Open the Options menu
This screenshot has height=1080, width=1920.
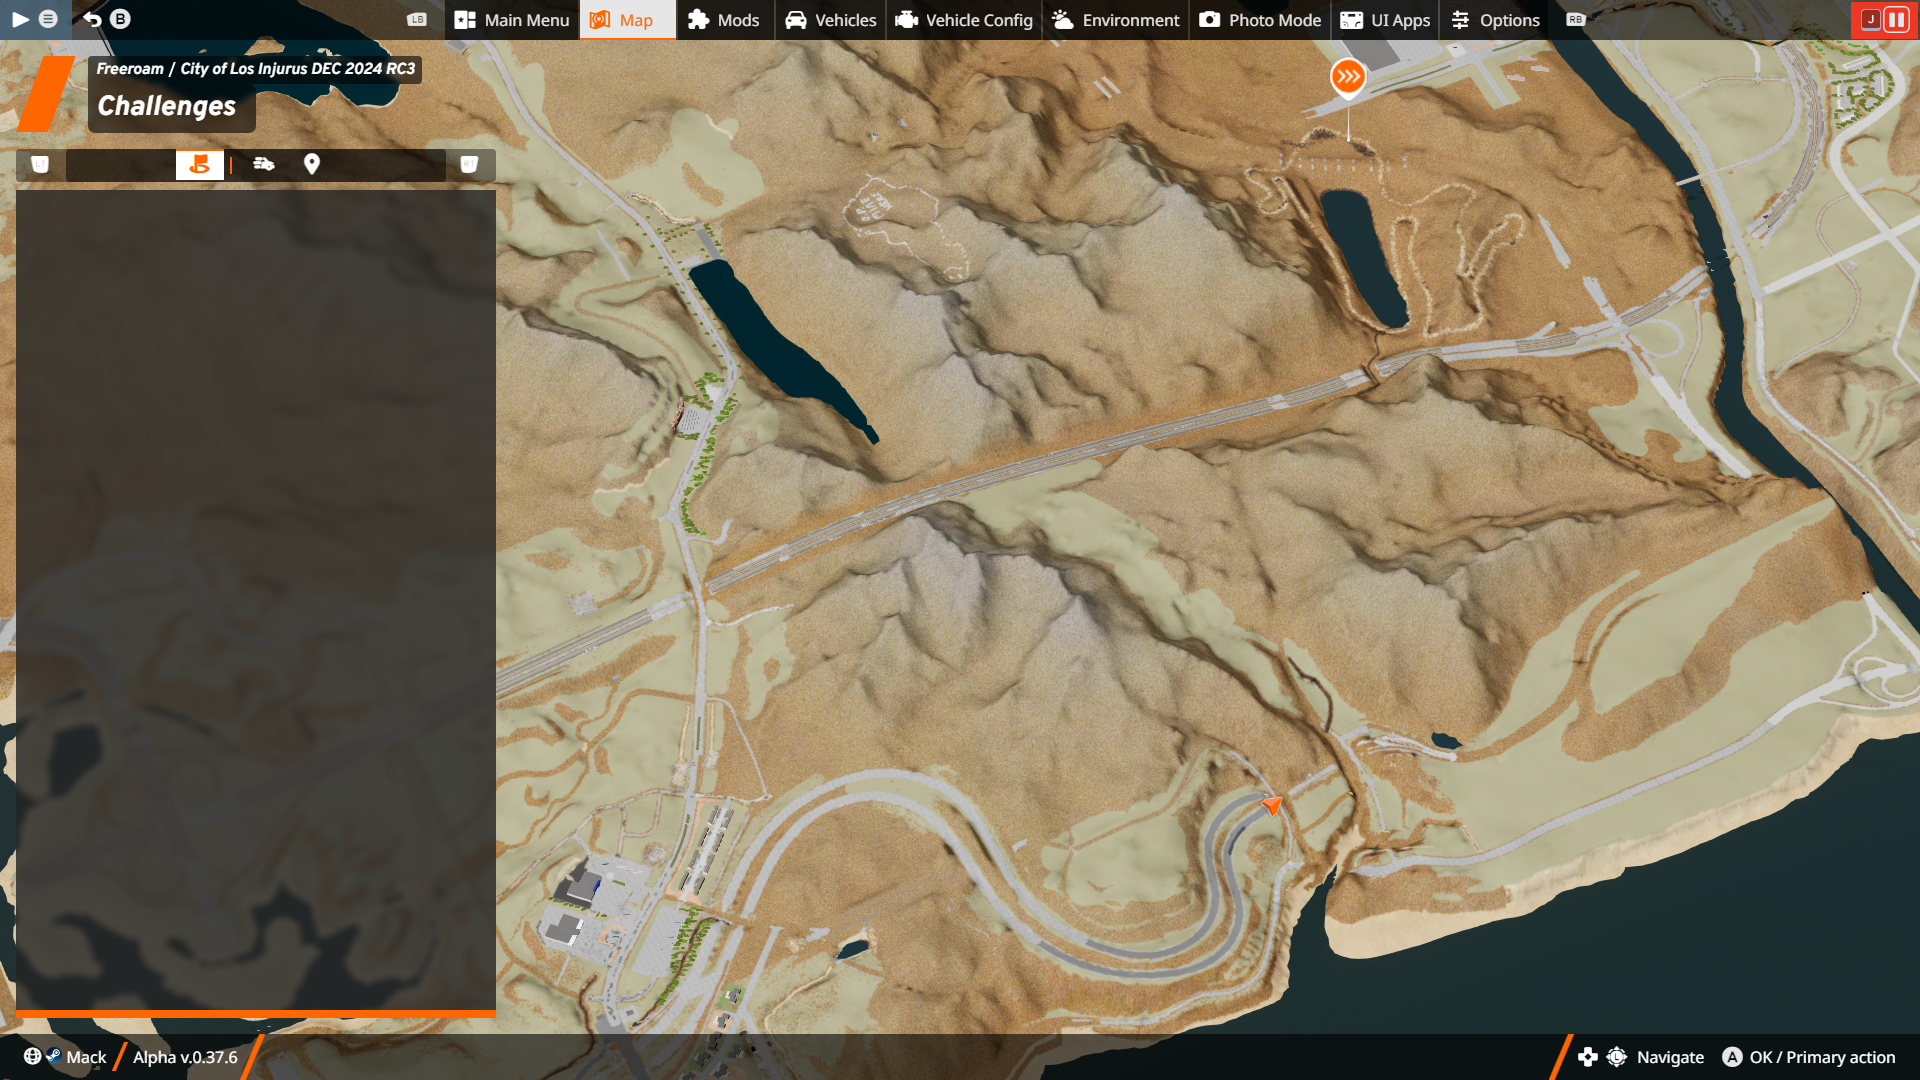pos(1495,20)
